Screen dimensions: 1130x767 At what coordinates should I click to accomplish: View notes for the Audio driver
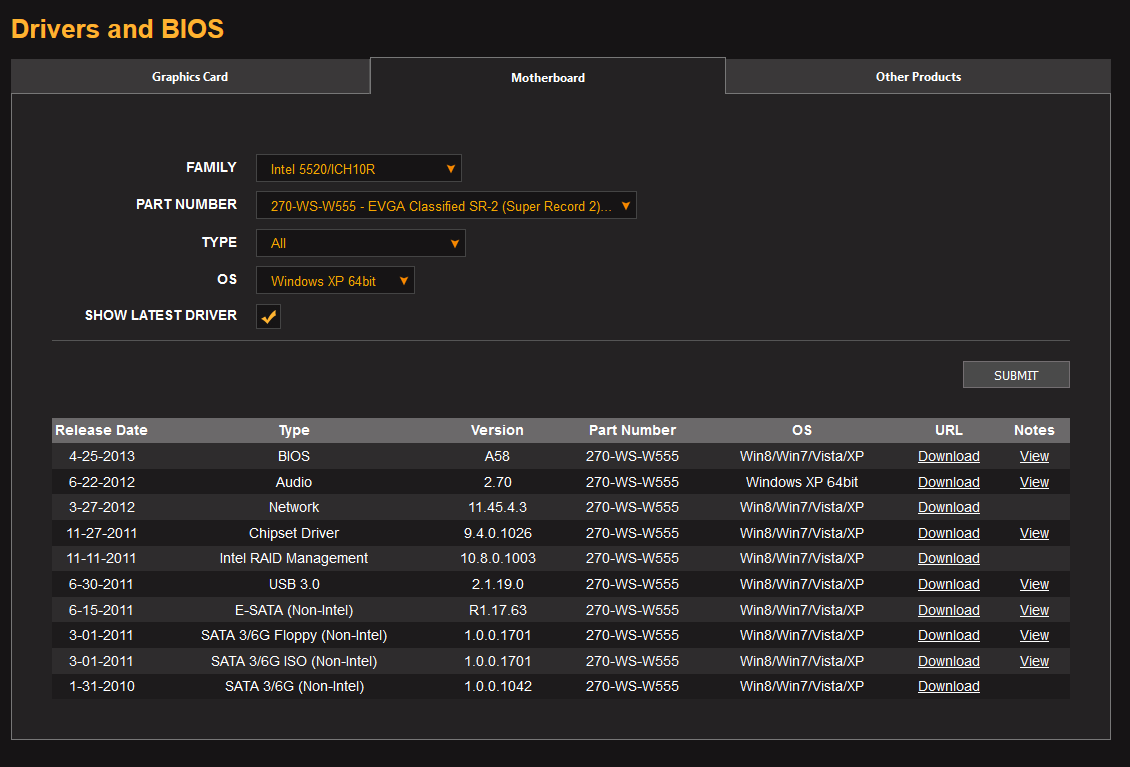click(1034, 482)
